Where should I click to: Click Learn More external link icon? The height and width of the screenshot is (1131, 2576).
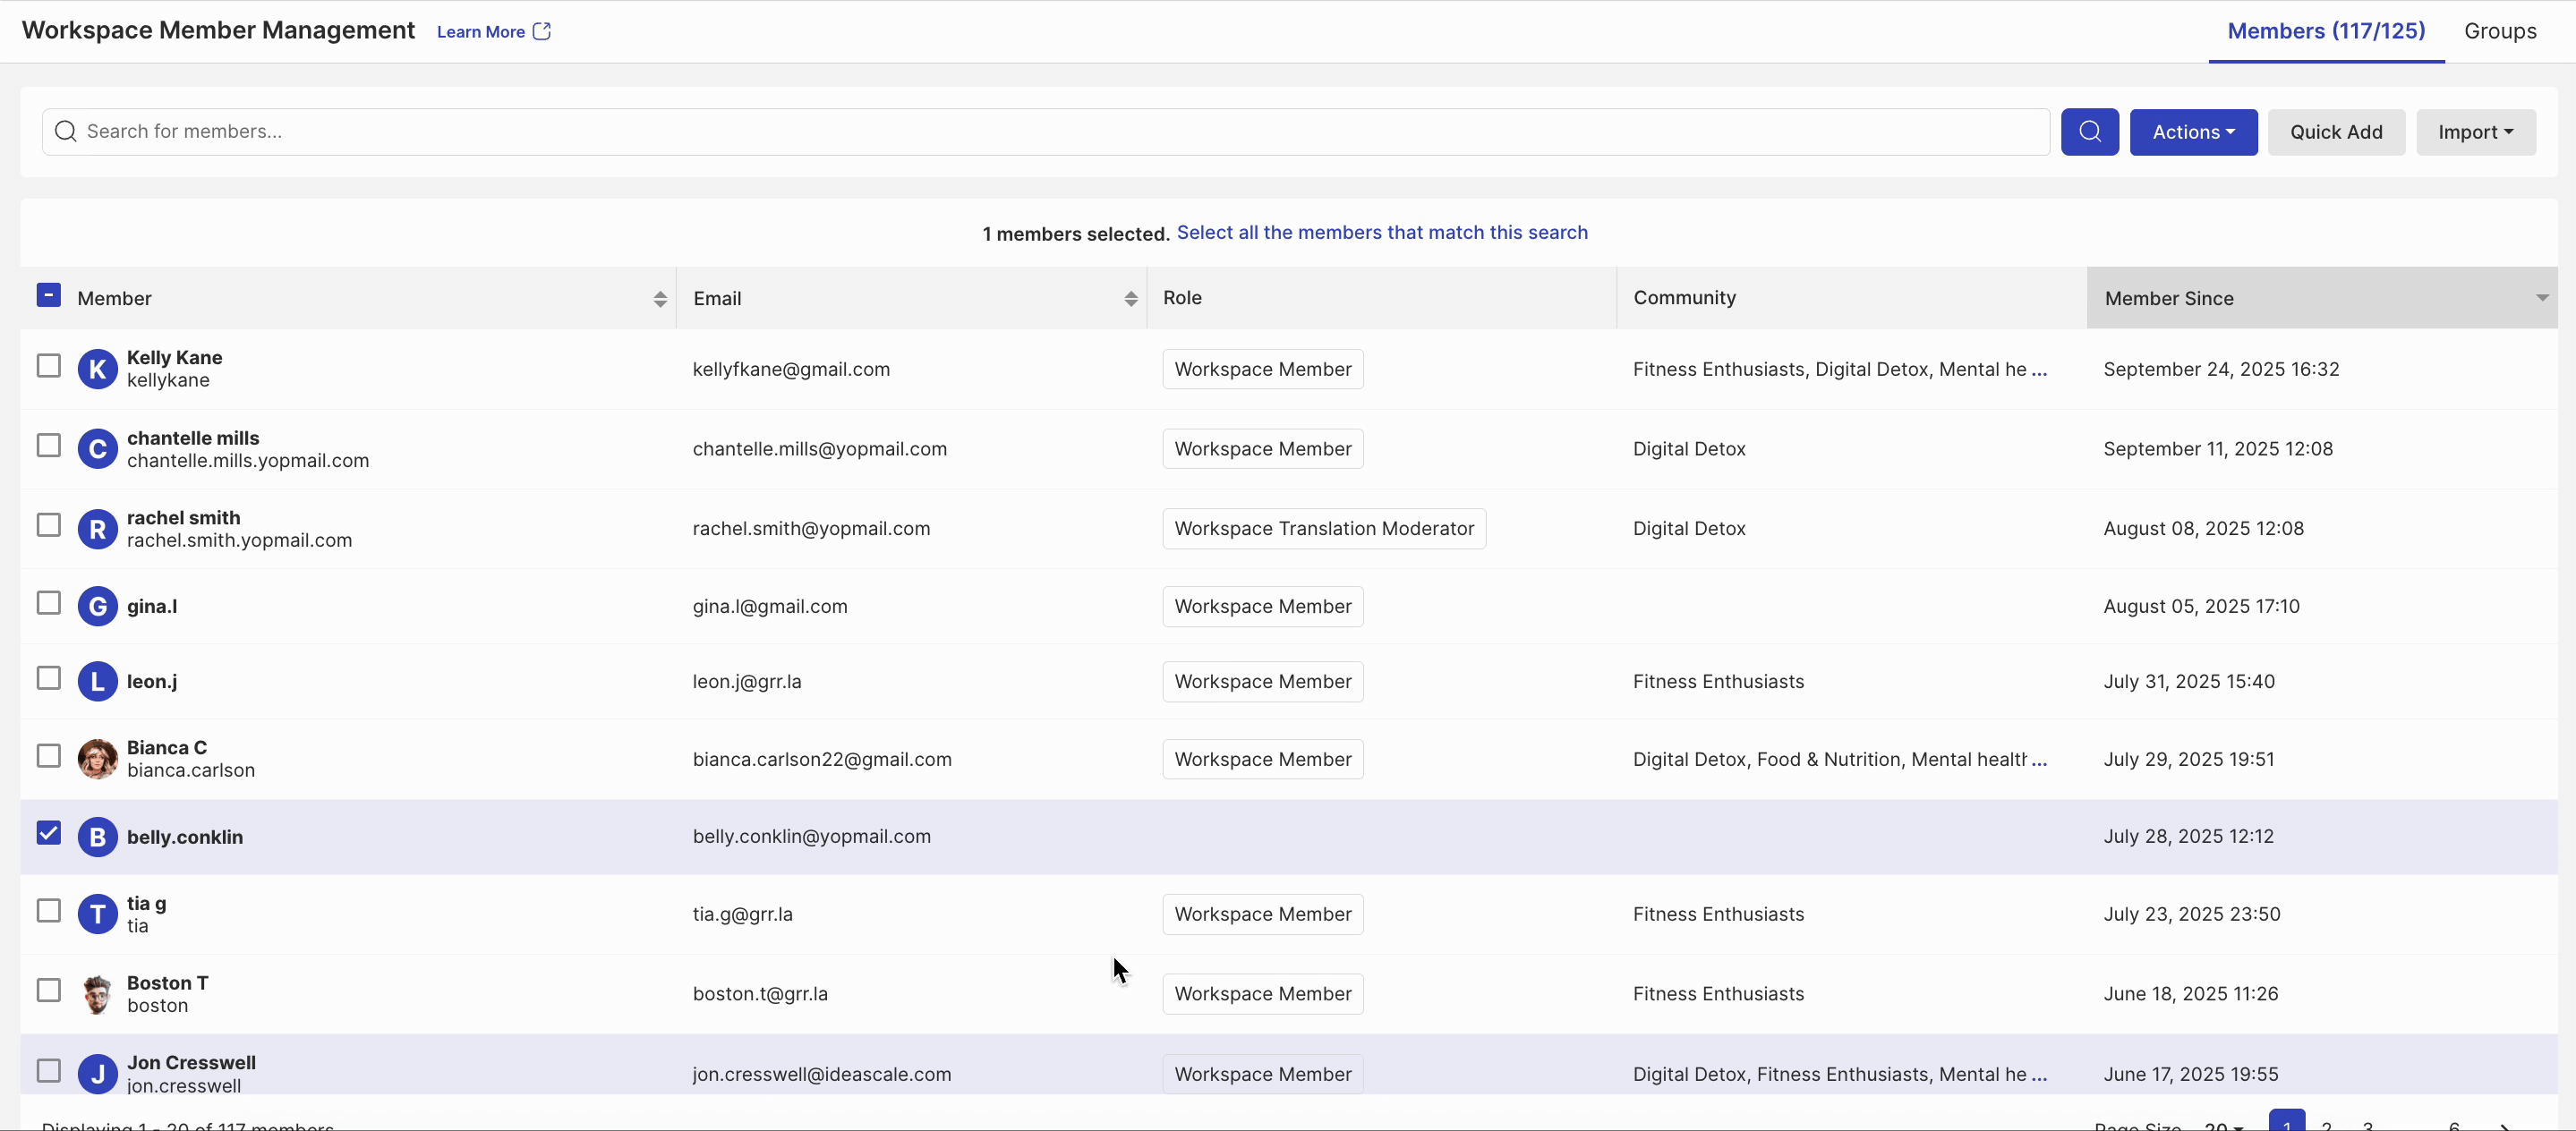point(542,32)
